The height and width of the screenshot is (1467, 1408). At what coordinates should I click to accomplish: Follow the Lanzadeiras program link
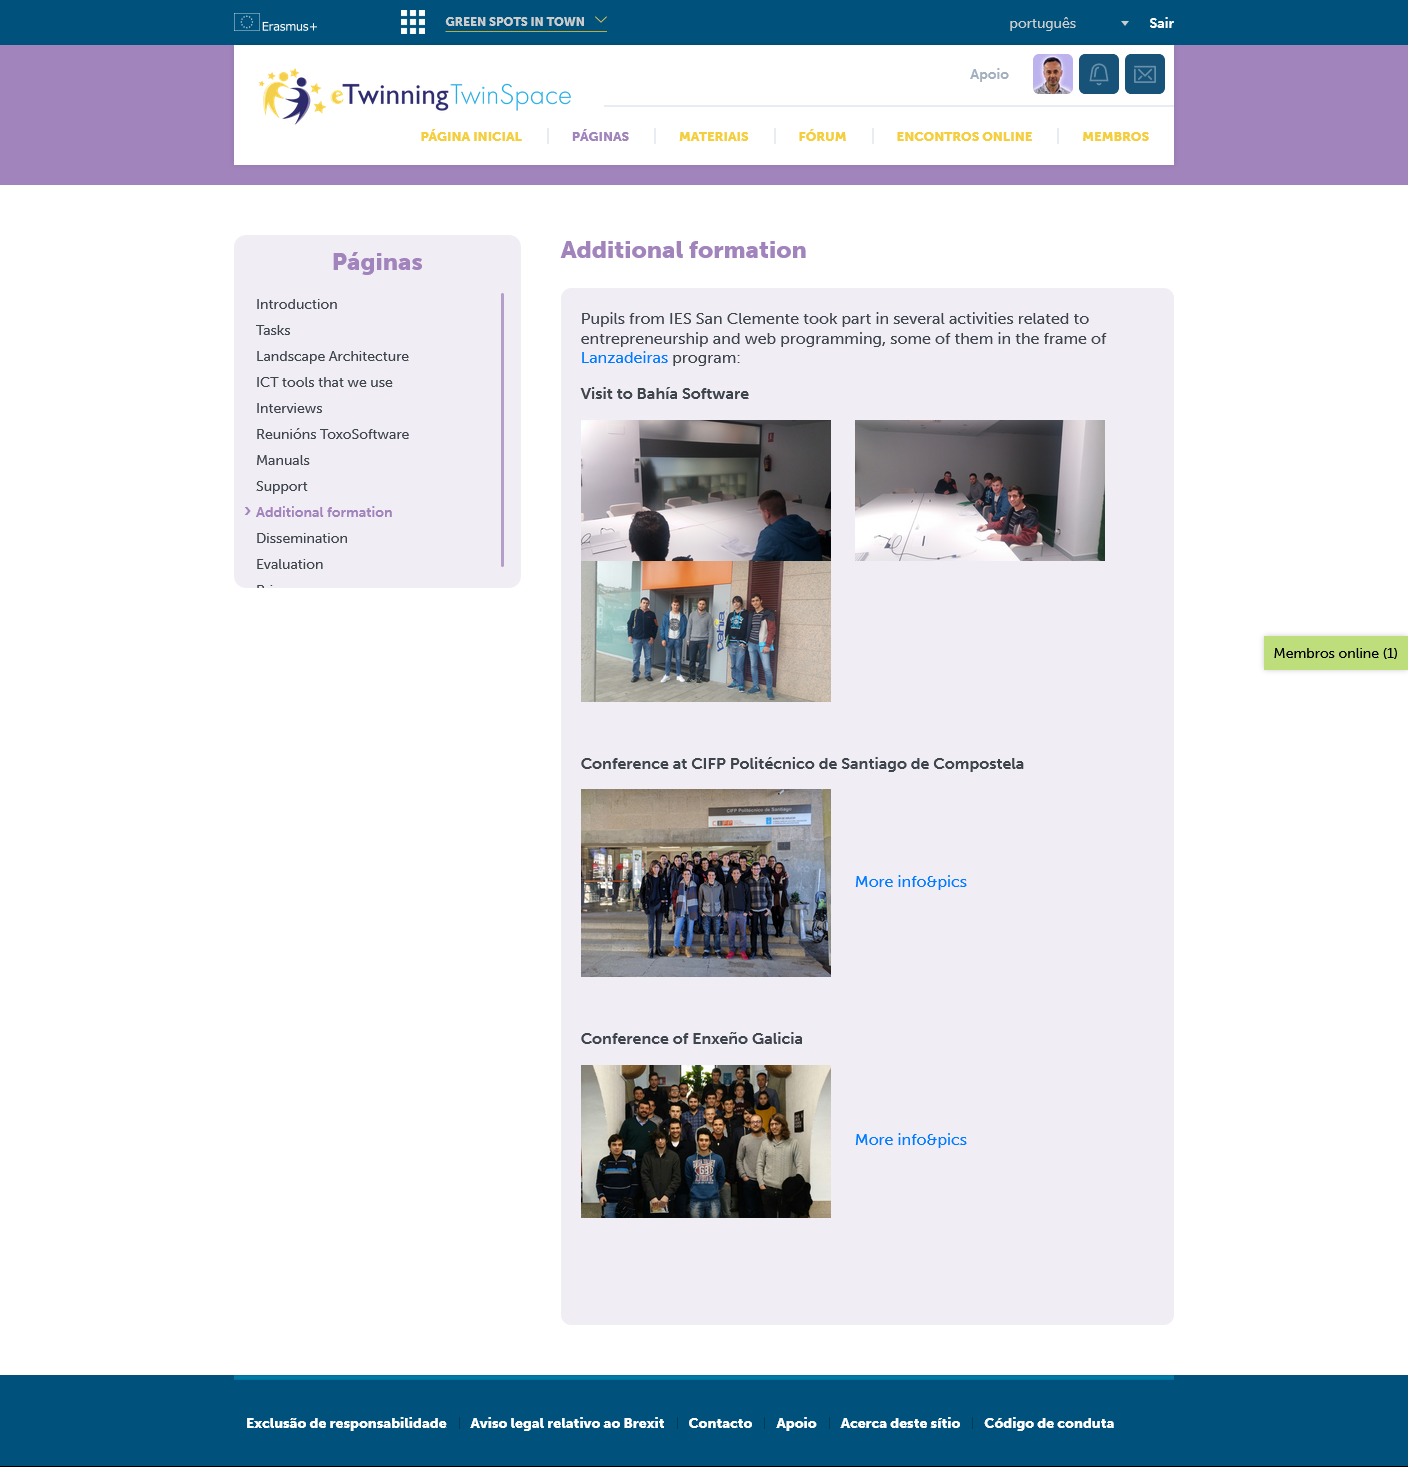[624, 358]
